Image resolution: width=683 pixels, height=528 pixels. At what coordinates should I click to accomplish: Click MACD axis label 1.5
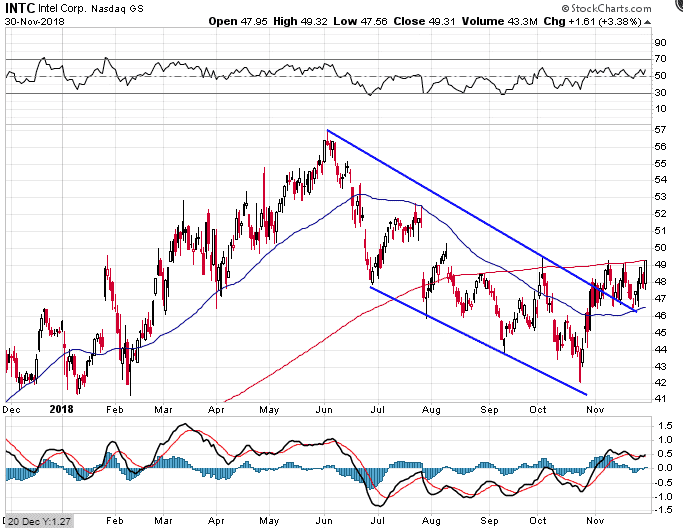(x=663, y=426)
